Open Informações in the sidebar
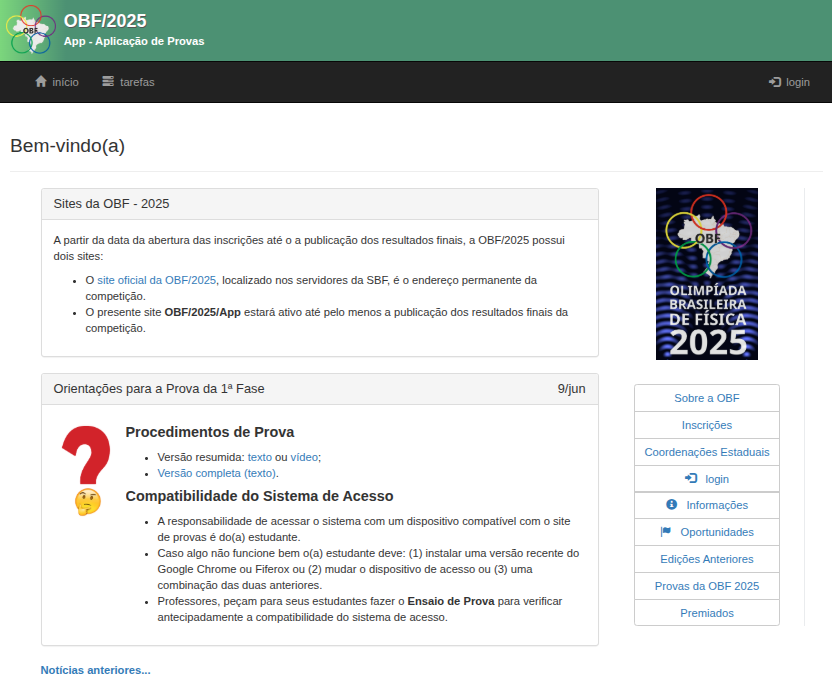Viewport: 832px width, 700px height. click(x=707, y=505)
